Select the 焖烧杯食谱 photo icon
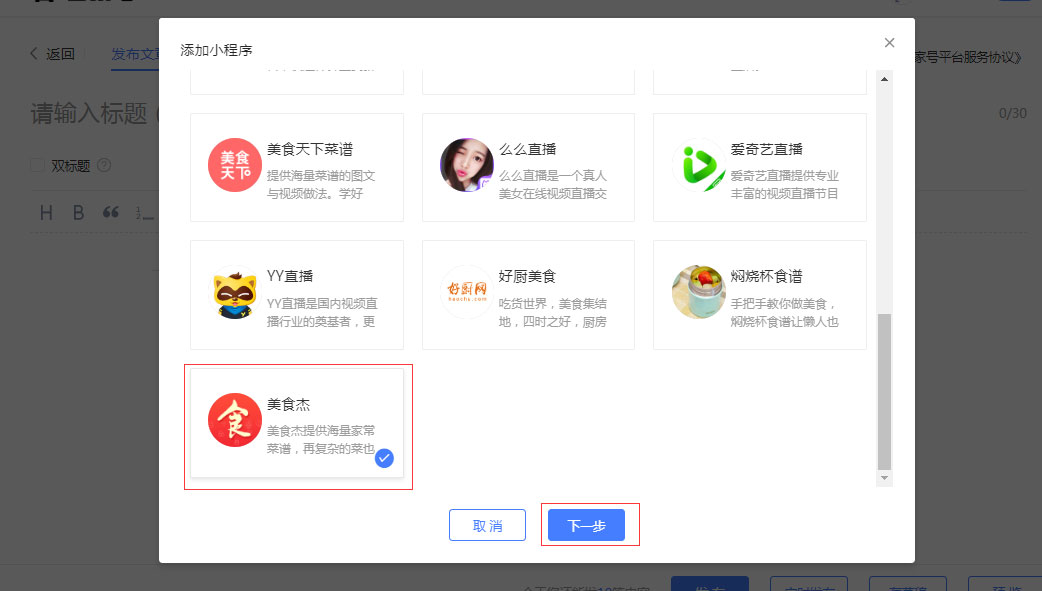Image resolution: width=1042 pixels, height=591 pixels. [699, 293]
